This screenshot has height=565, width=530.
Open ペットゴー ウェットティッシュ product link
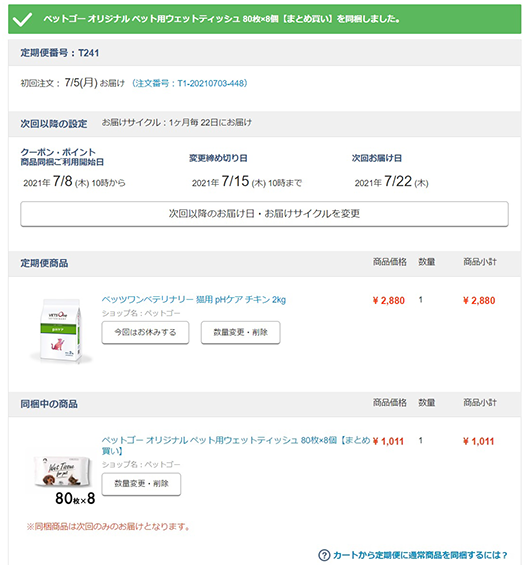click(236, 445)
